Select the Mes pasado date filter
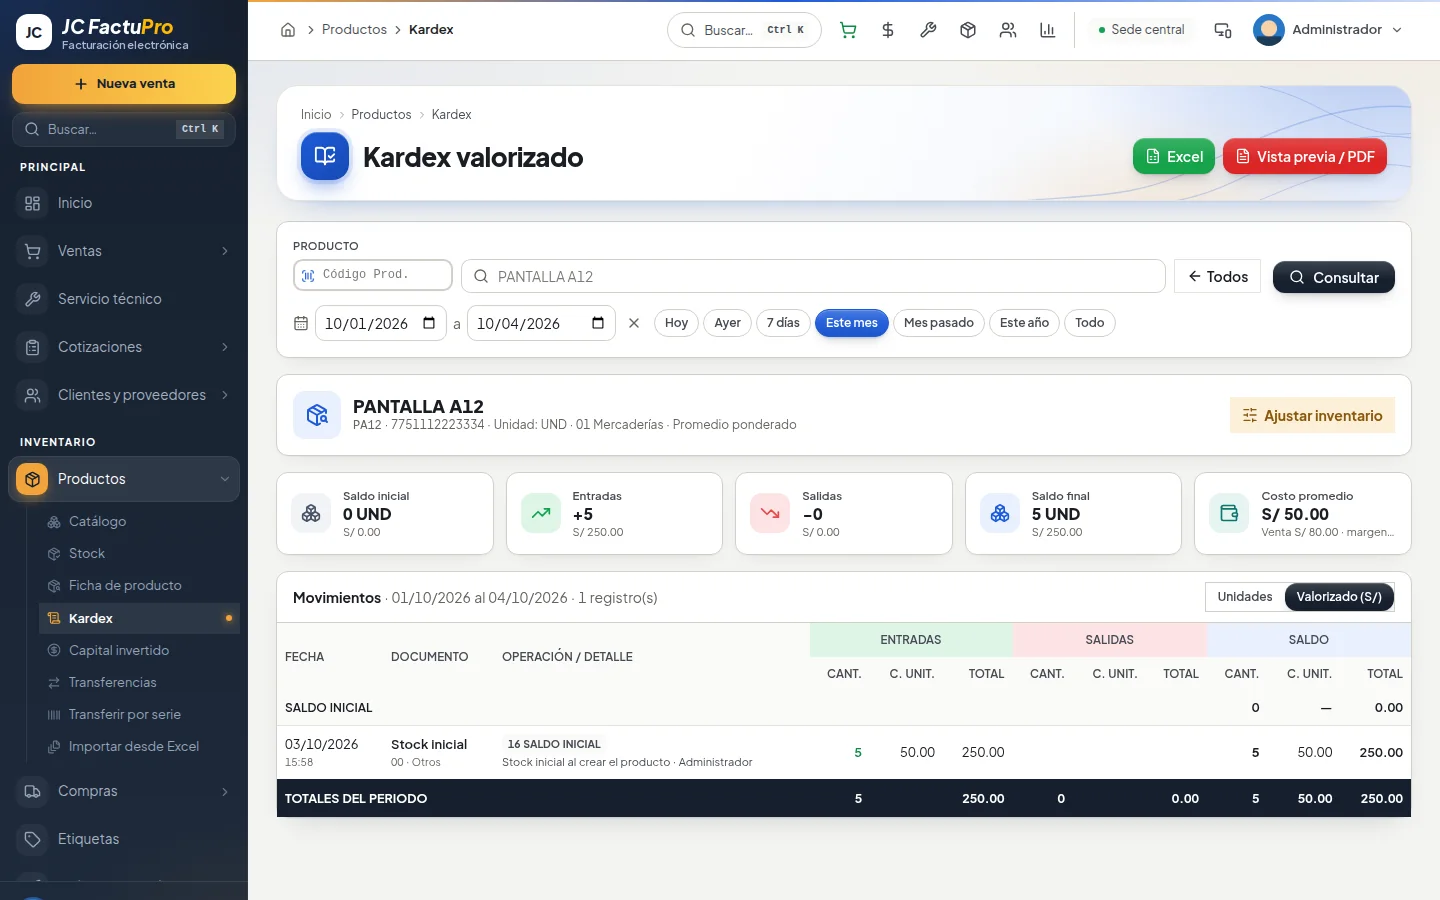This screenshot has width=1440, height=900. (x=939, y=323)
